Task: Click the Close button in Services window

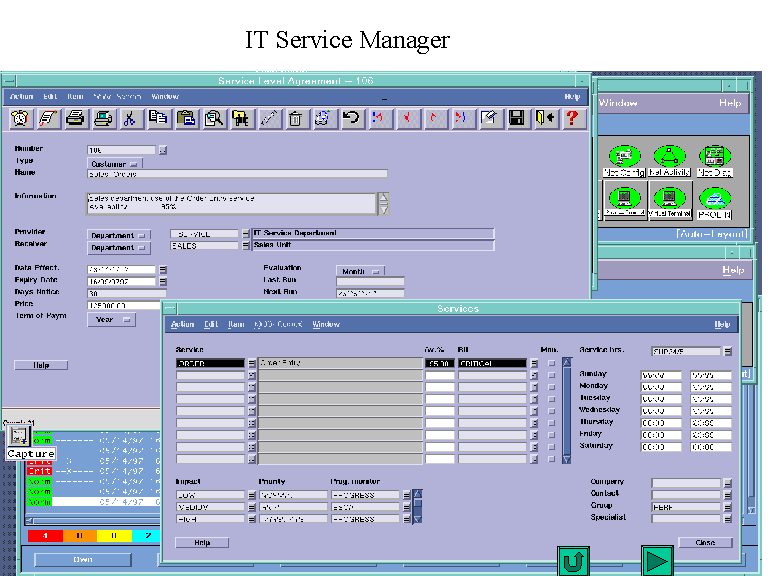Action: pyautogui.click(x=705, y=542)
